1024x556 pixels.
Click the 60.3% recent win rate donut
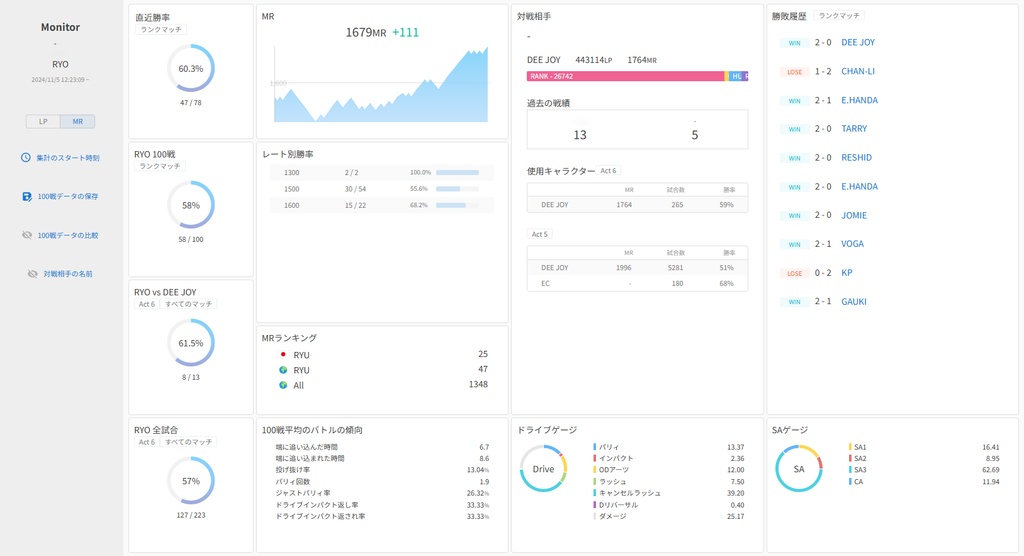tap(191, 68)
